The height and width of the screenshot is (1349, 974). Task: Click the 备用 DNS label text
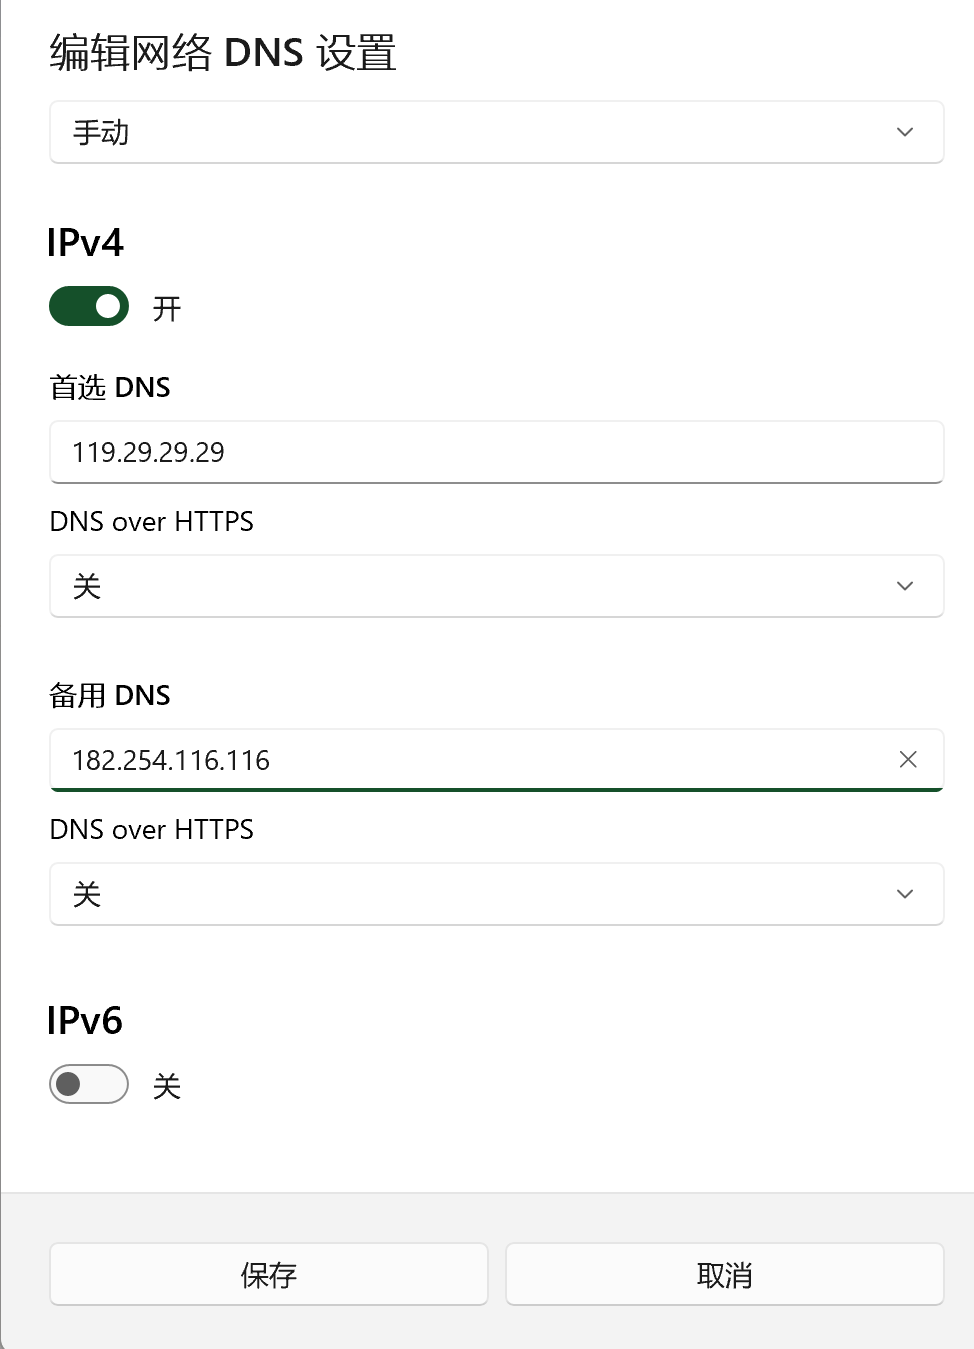[110, 695]
